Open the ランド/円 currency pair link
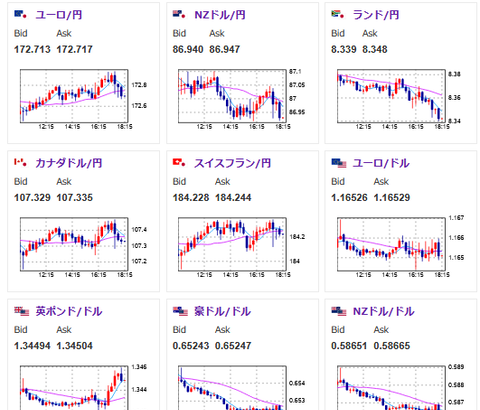Screen dimensions: 480x410 (376, 15)
